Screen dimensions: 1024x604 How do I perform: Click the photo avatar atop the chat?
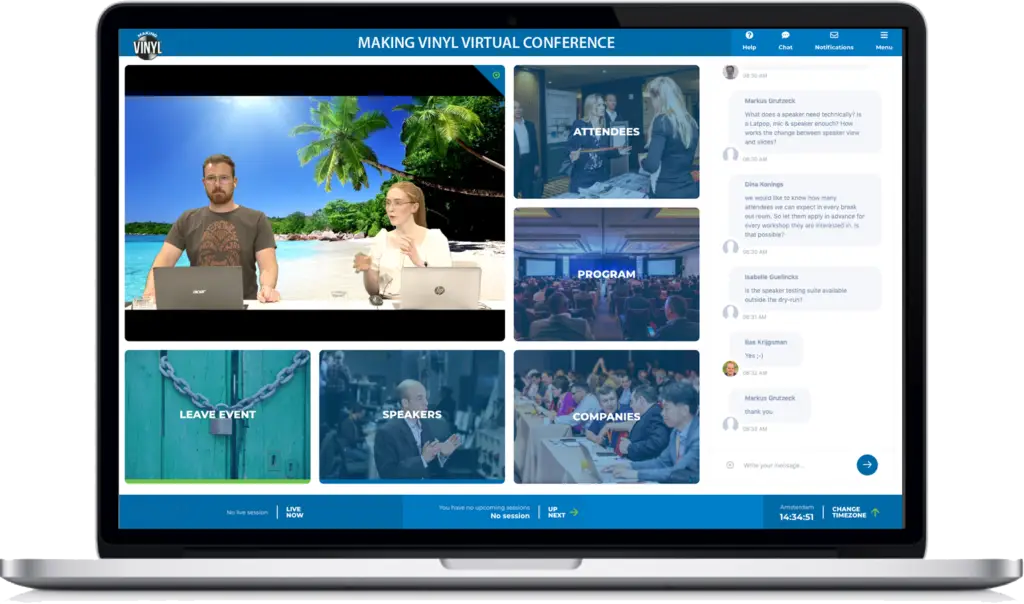[x=730, y=72]
